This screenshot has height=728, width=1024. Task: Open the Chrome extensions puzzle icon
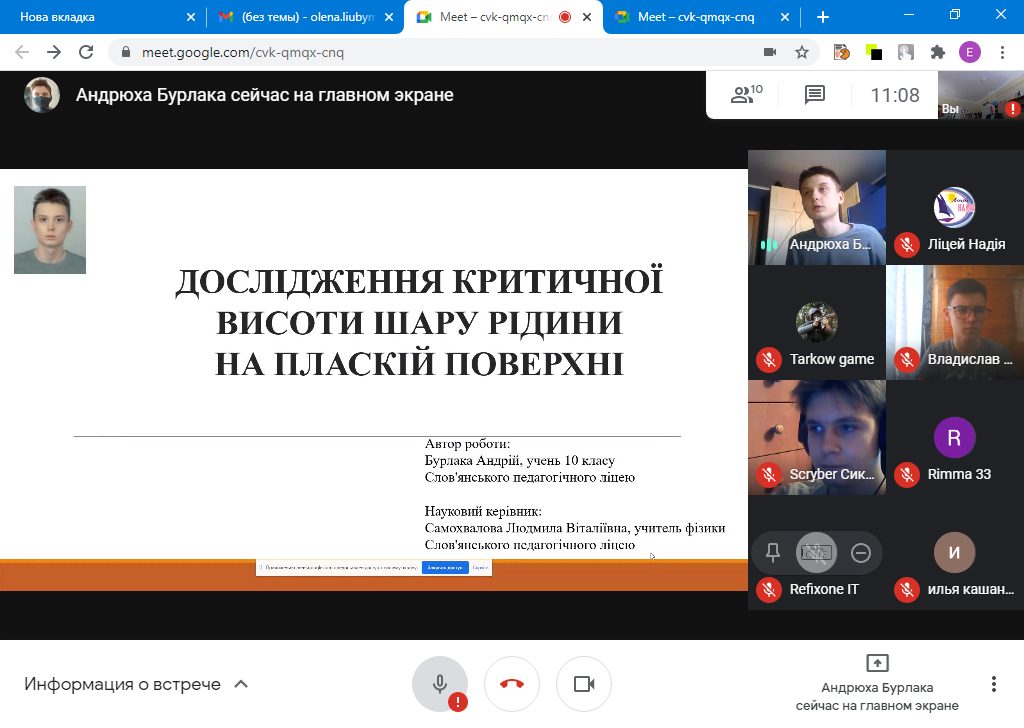click(x=938, y=52)
